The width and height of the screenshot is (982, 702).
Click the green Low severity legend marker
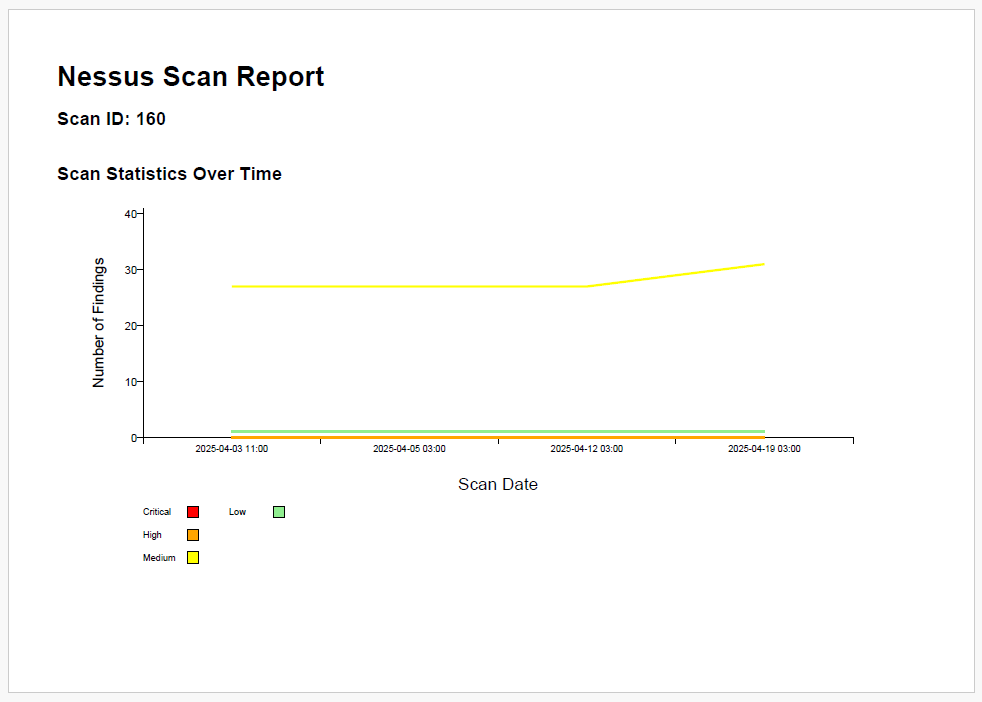click(x=278, y=511)
